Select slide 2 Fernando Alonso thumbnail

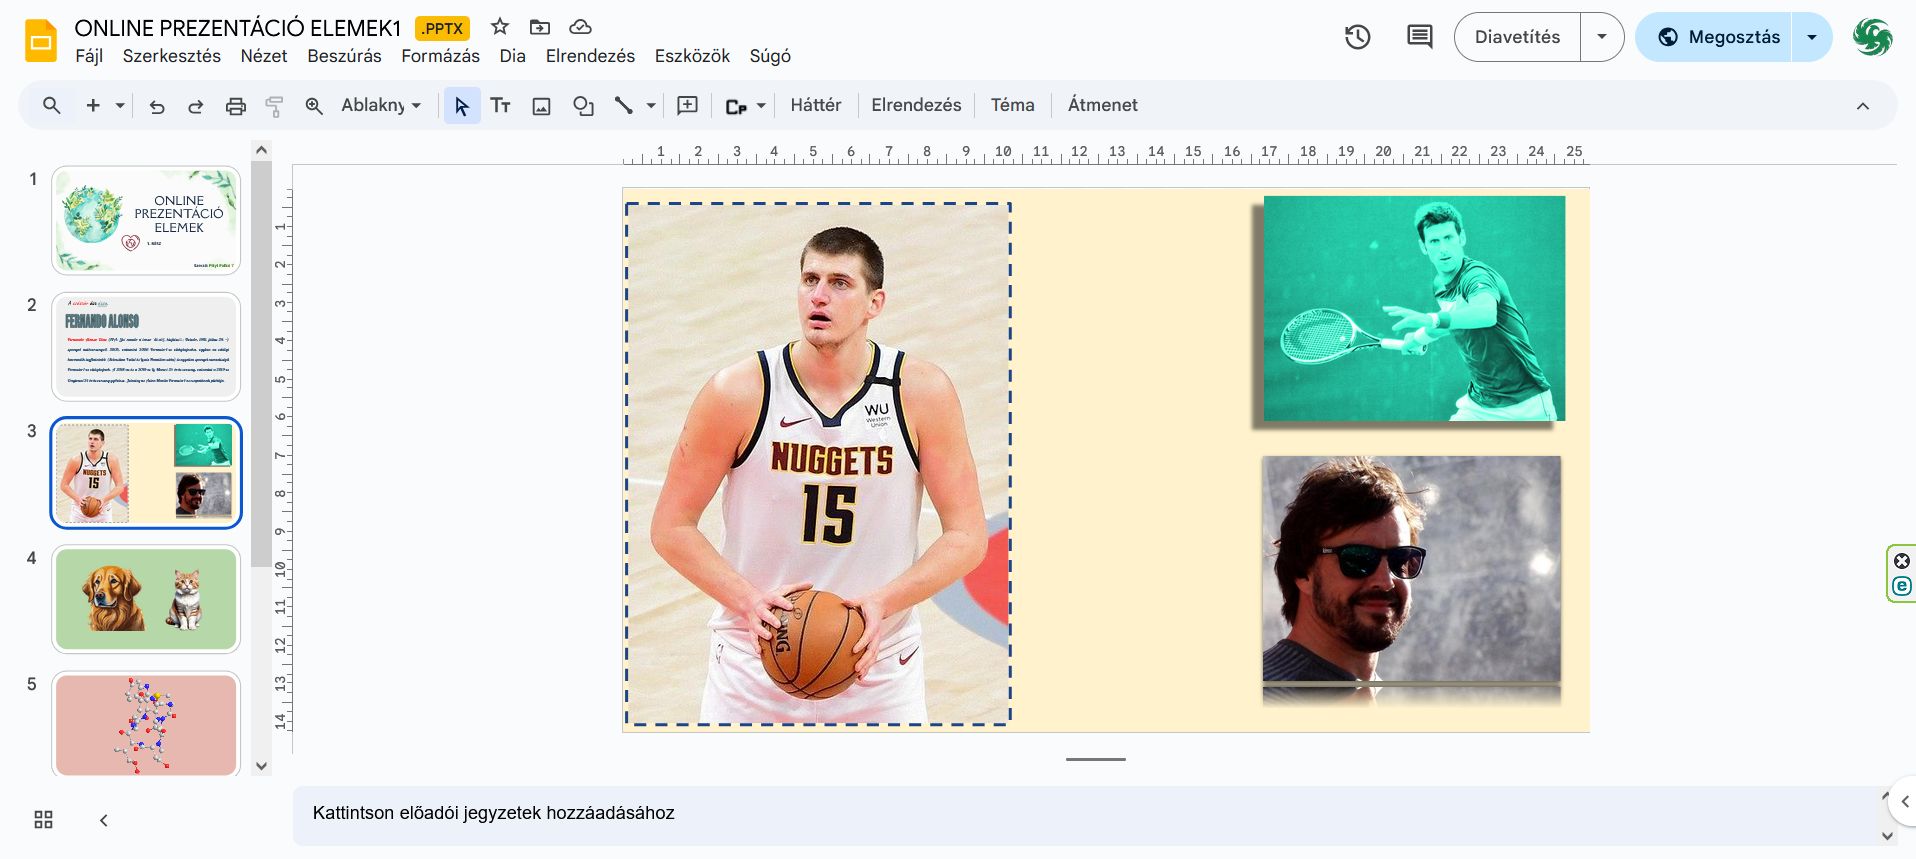click(x=146, y=346)
